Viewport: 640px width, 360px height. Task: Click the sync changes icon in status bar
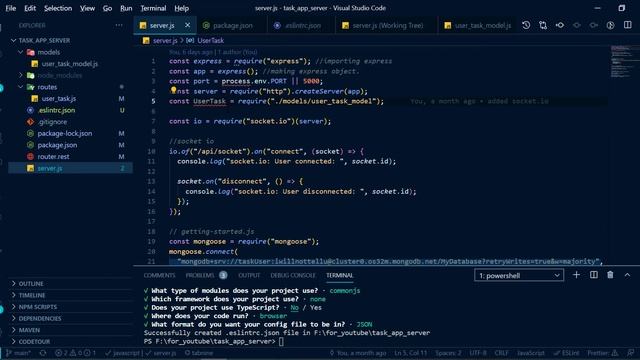(43, 353)
